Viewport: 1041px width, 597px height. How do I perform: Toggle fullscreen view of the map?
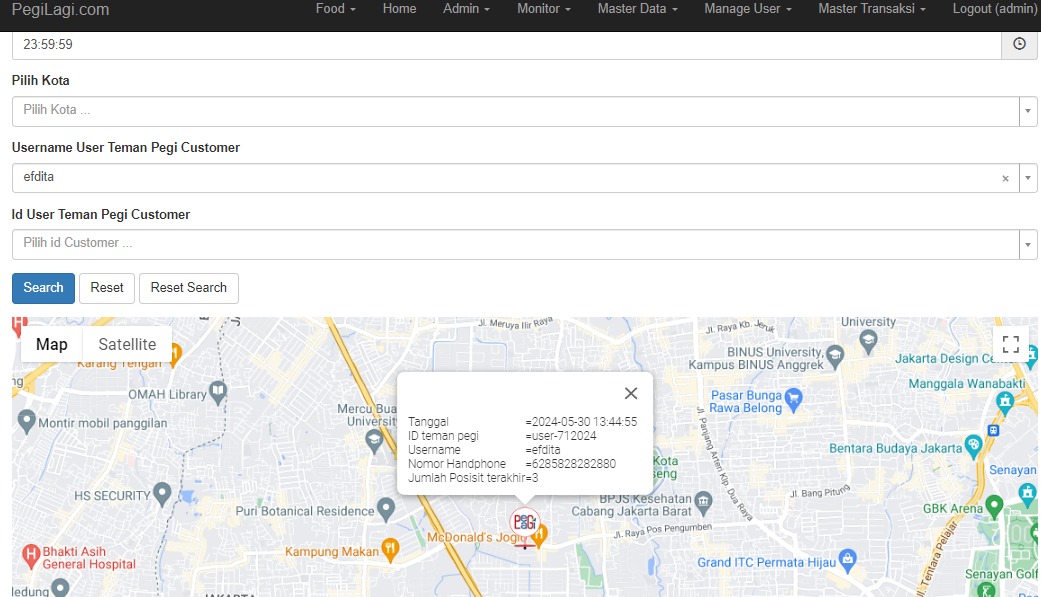point(1011,344)
